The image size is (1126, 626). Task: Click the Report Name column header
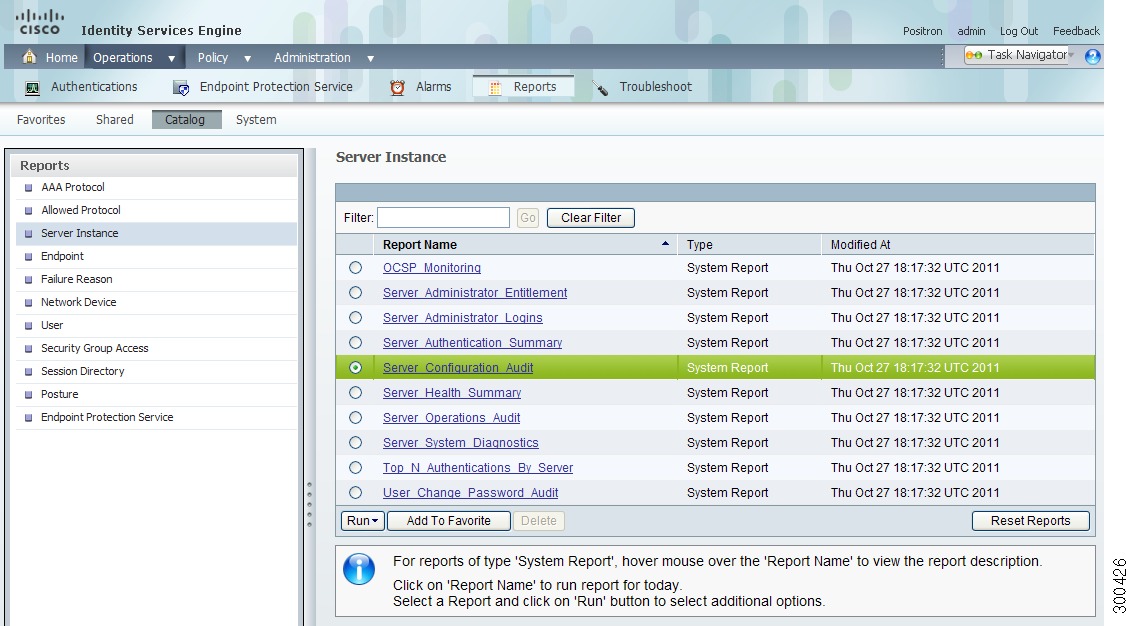[525, 244]
